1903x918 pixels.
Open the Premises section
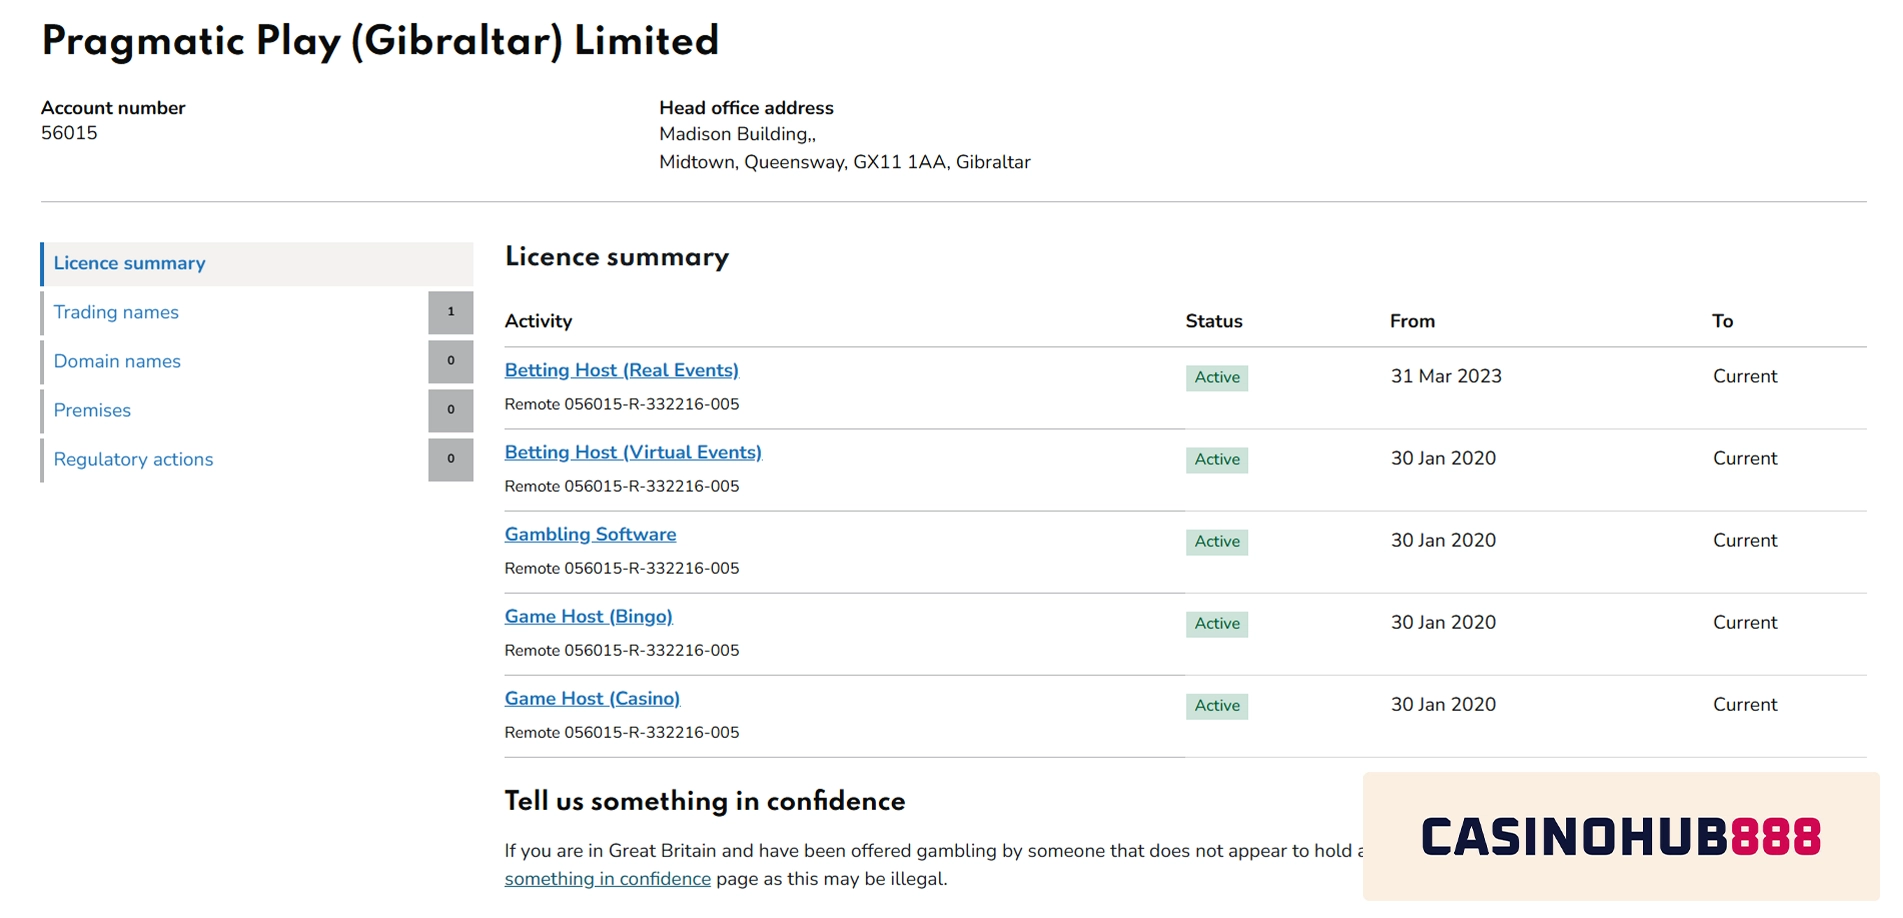[92, 410]
